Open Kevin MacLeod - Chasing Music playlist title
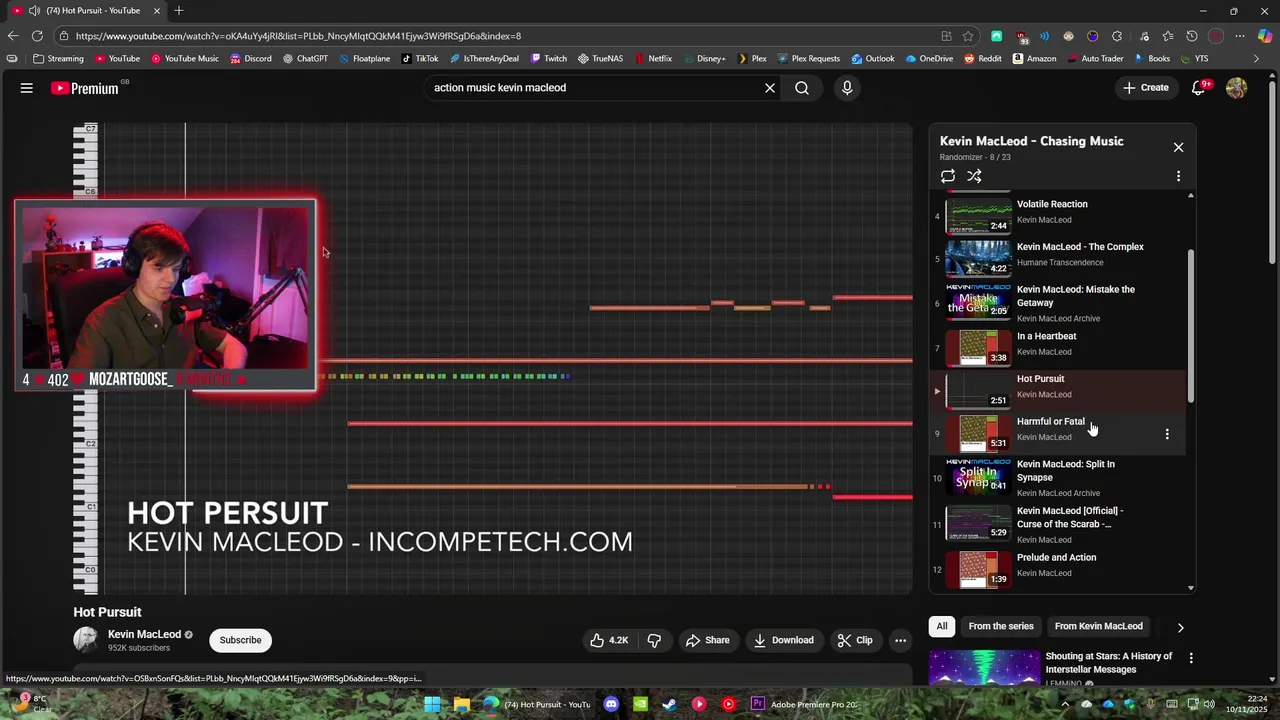 (1031, 141)
